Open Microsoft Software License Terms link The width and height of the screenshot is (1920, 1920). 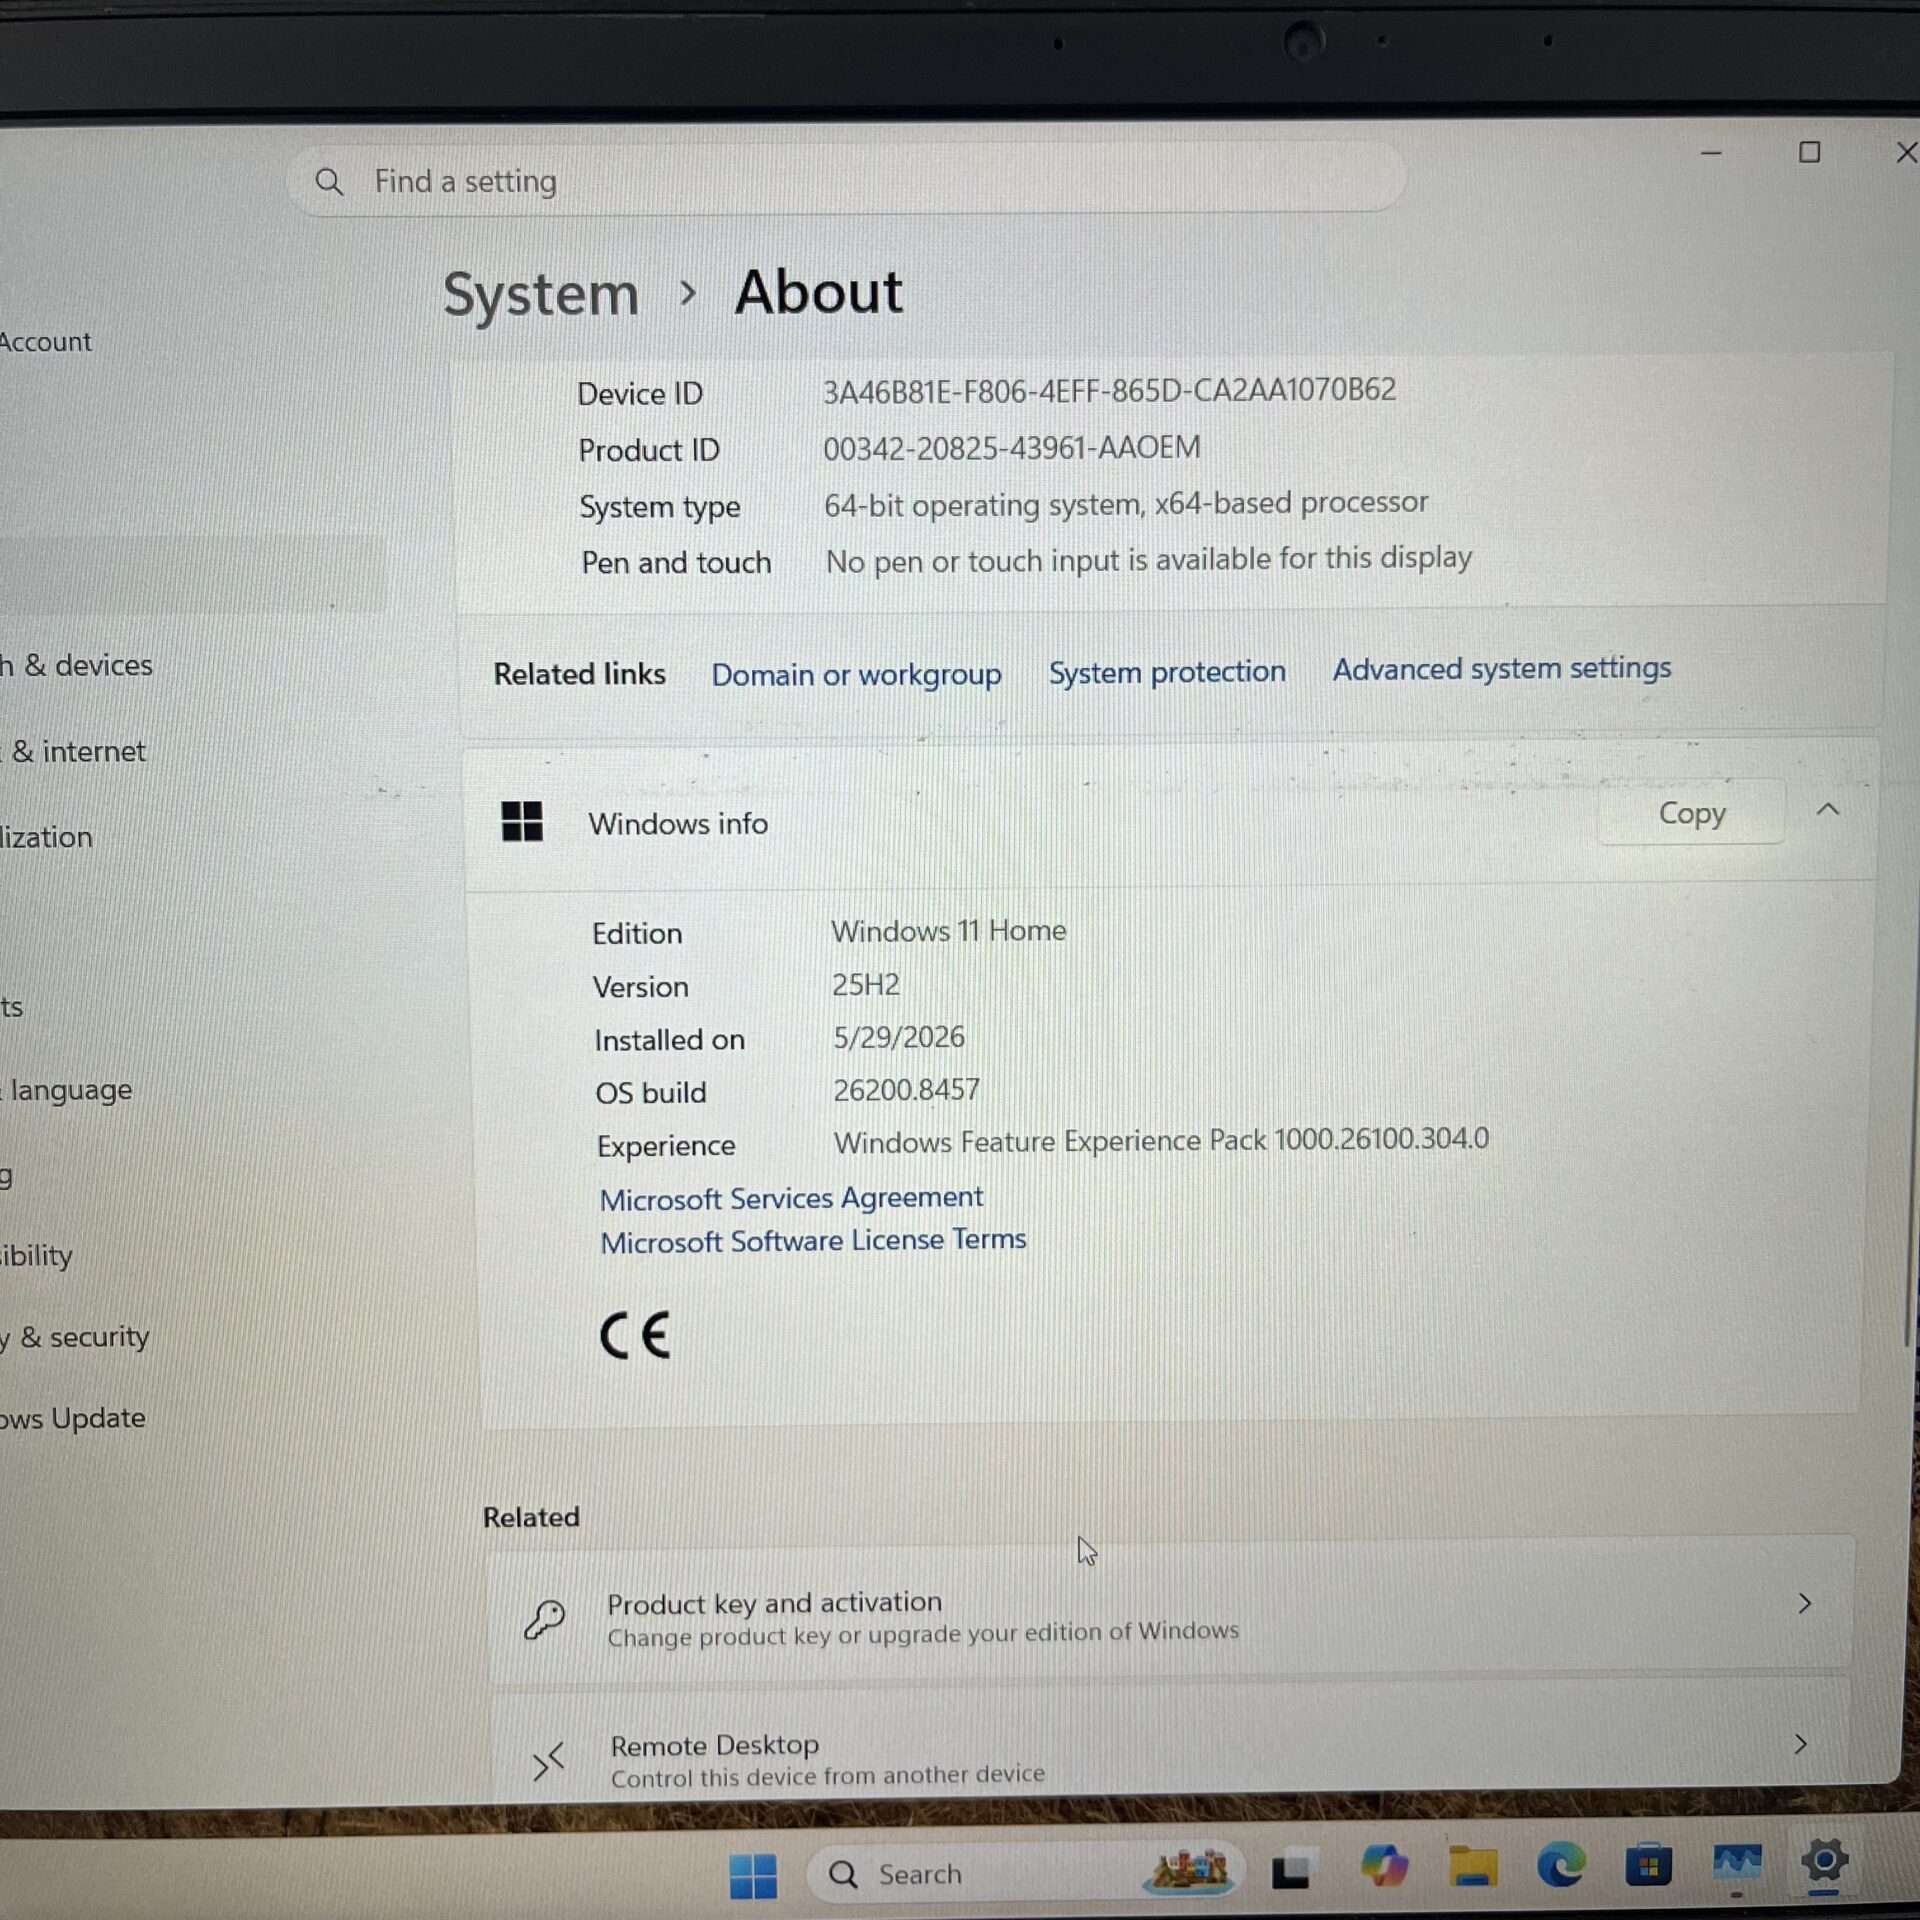click(813, 1241)
